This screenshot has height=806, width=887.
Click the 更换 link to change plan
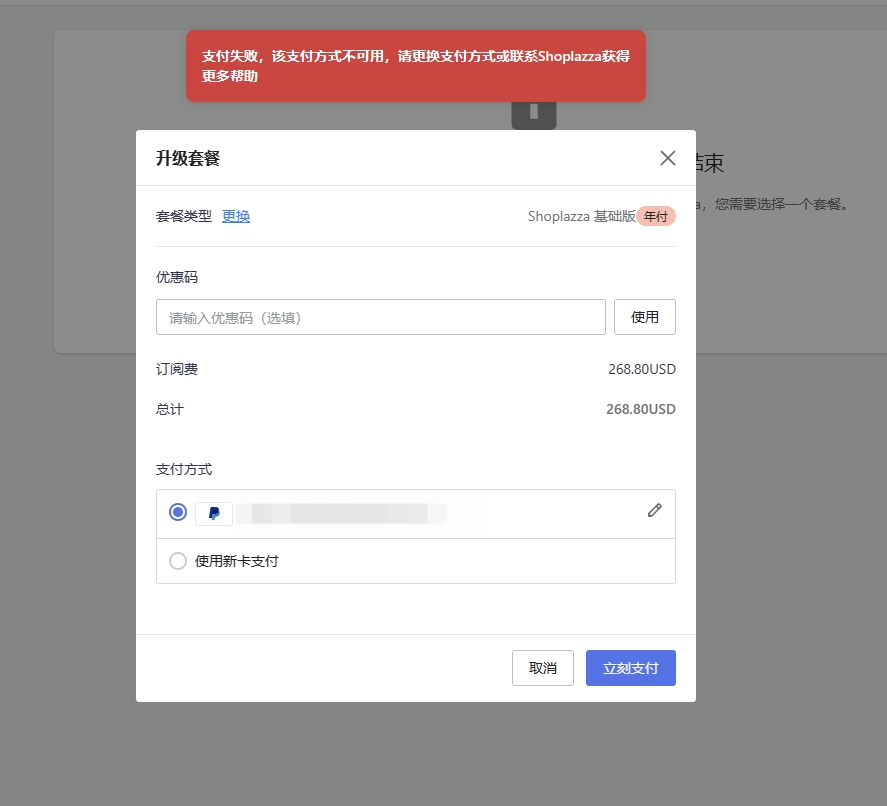pyautogui.click(x=236, y=216)
